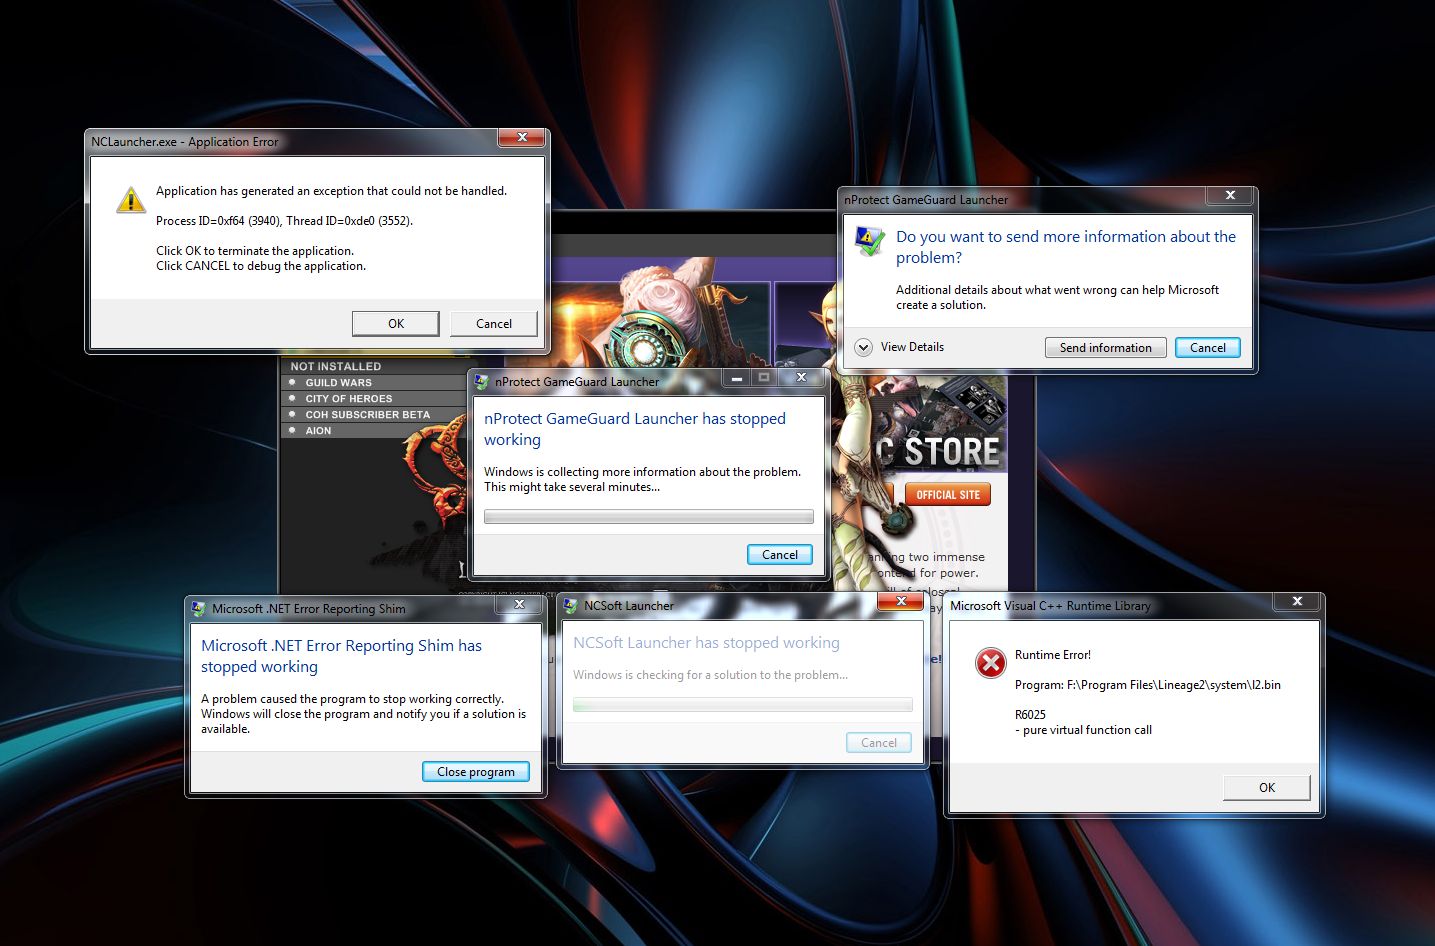1435x946 pixels.
Task: Select GUILD WARS in launcher game list
Action: point(338,383)
